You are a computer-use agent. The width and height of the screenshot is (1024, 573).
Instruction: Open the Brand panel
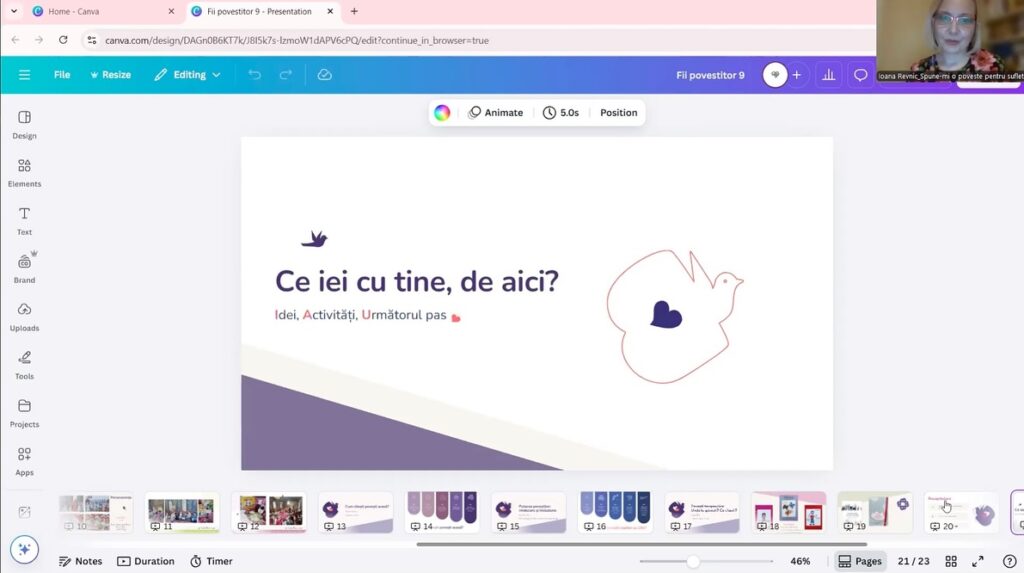tap(24, 269)
